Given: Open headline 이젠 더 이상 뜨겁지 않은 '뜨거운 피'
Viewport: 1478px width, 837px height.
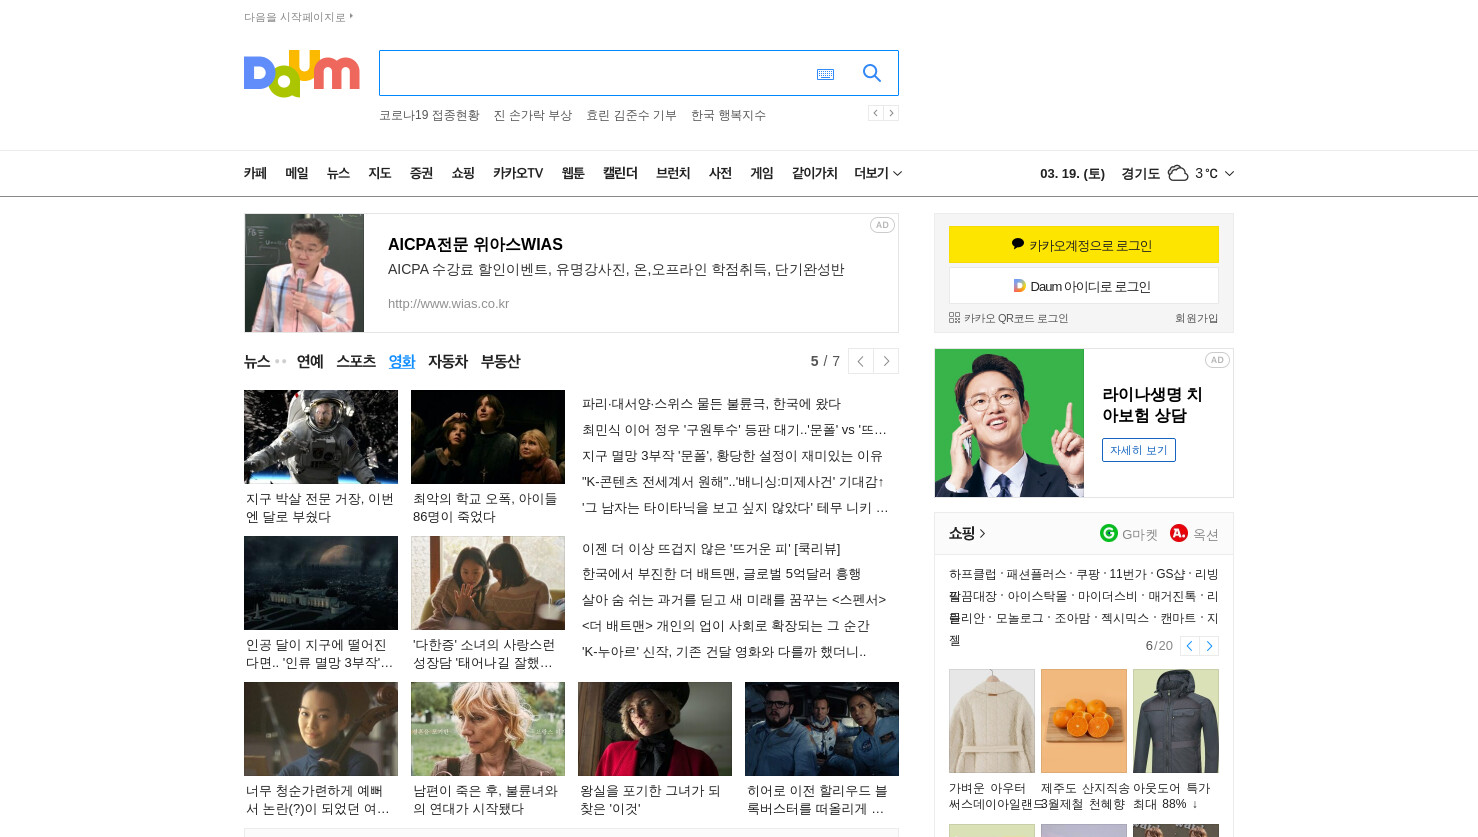Looking at the screenshot, I should 711,549.
